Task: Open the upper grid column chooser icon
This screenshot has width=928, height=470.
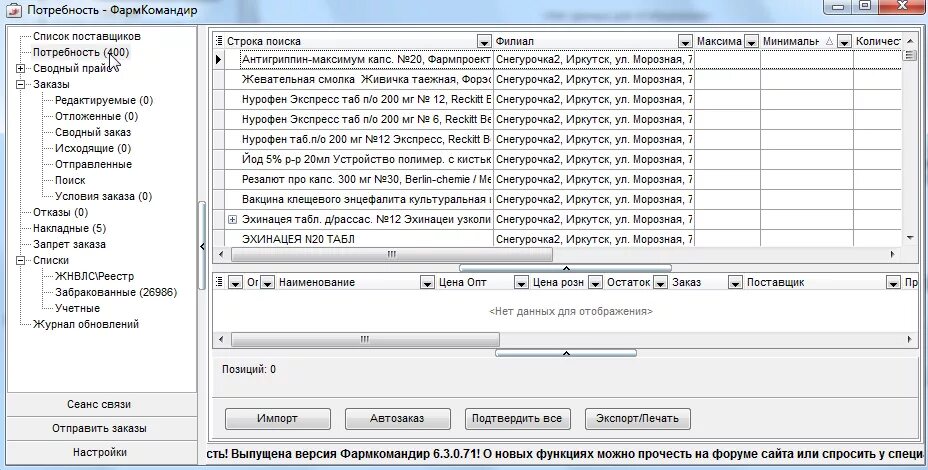Action: click(218, 41)
